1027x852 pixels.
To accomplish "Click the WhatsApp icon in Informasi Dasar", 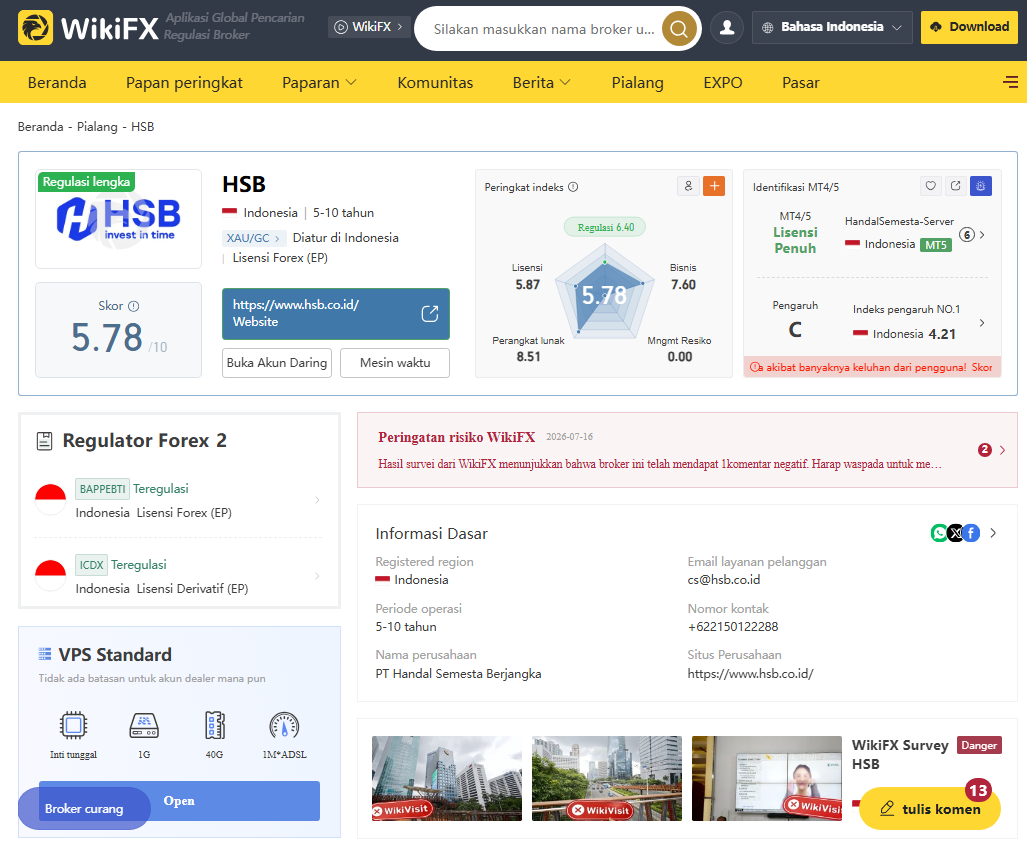I will [939, 533].
